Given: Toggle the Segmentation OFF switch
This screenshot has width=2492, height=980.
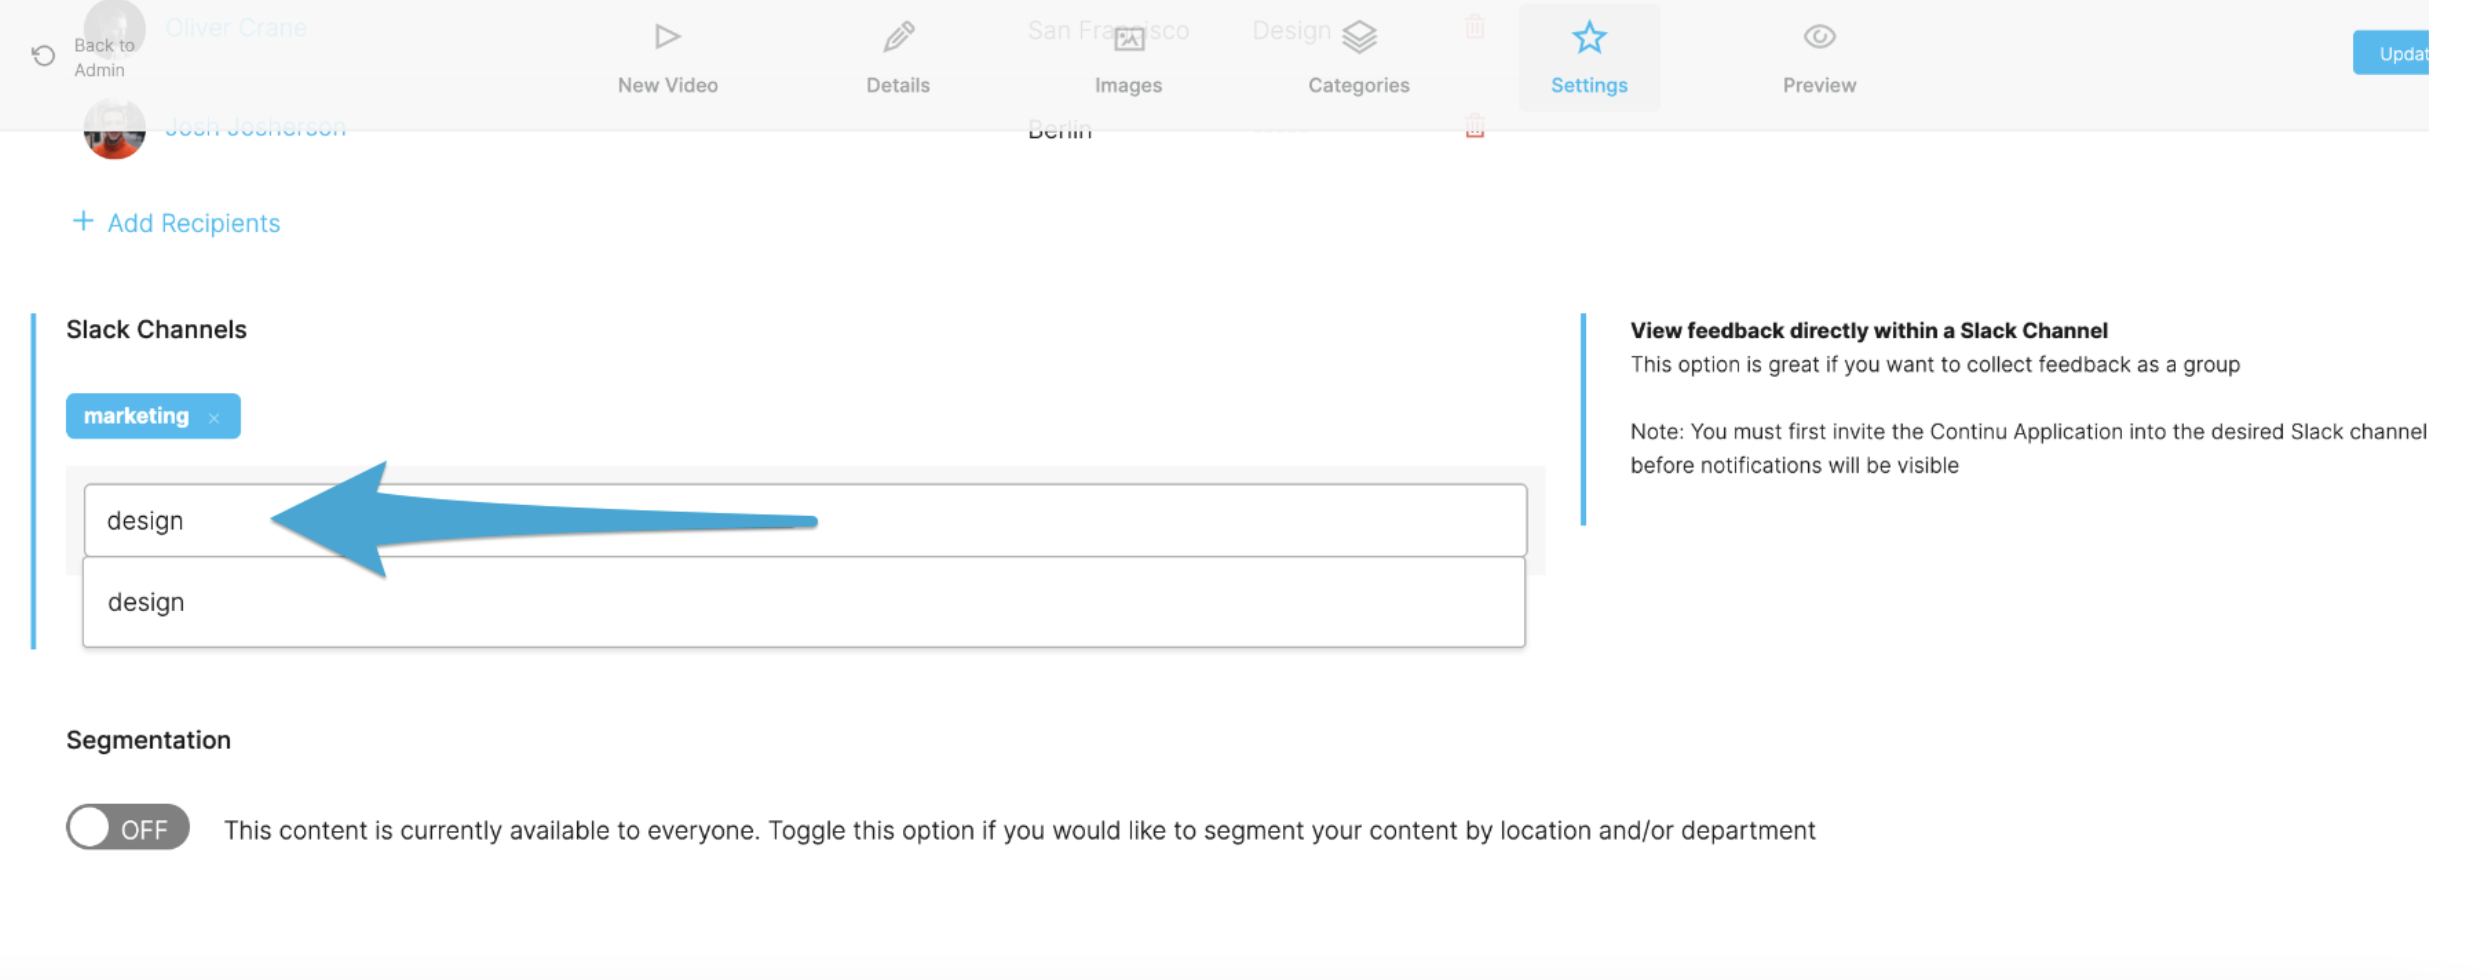Looking at the screenshot, I should tap(128, 828).
